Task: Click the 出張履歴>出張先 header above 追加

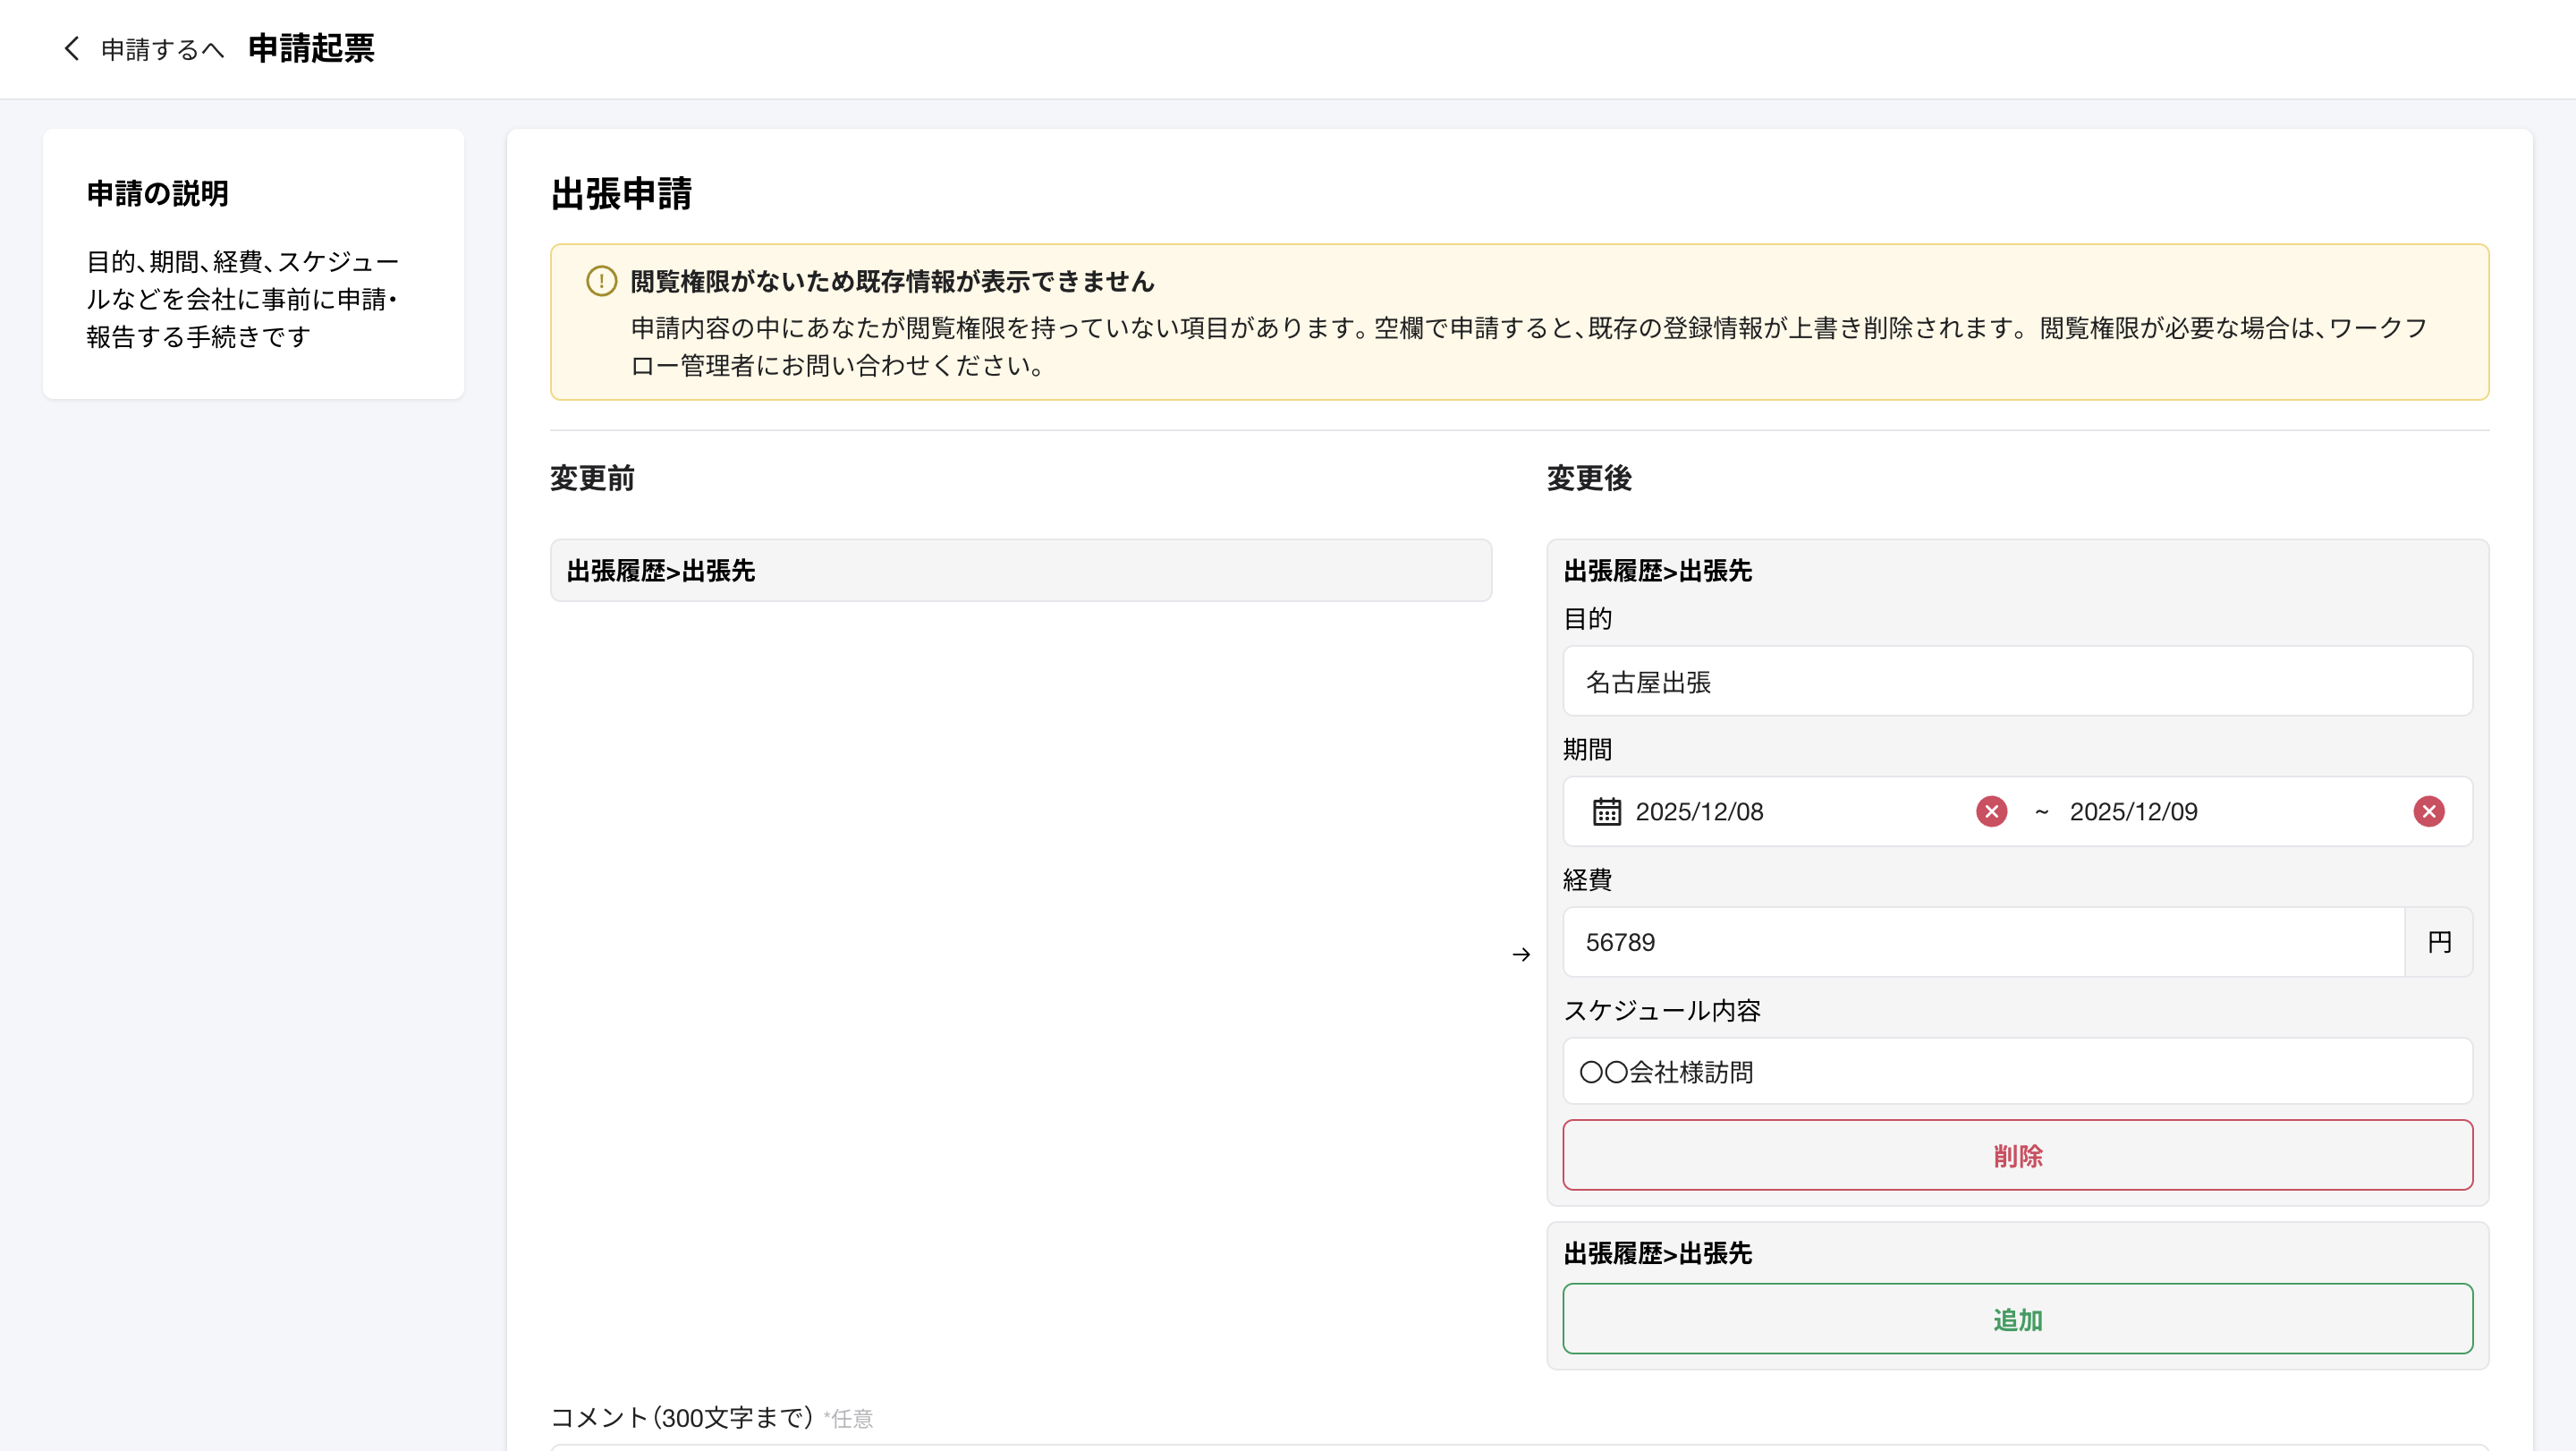Action: click(x=1657, y=1253)
